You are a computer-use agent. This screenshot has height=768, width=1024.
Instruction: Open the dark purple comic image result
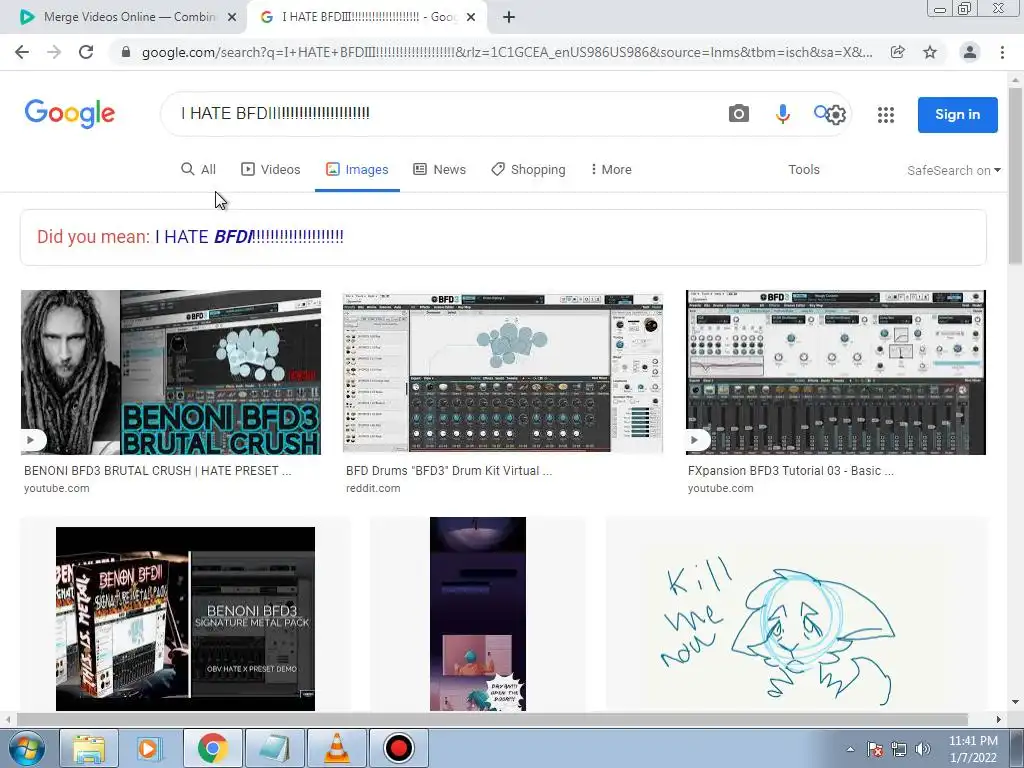[x=478, y=614]
